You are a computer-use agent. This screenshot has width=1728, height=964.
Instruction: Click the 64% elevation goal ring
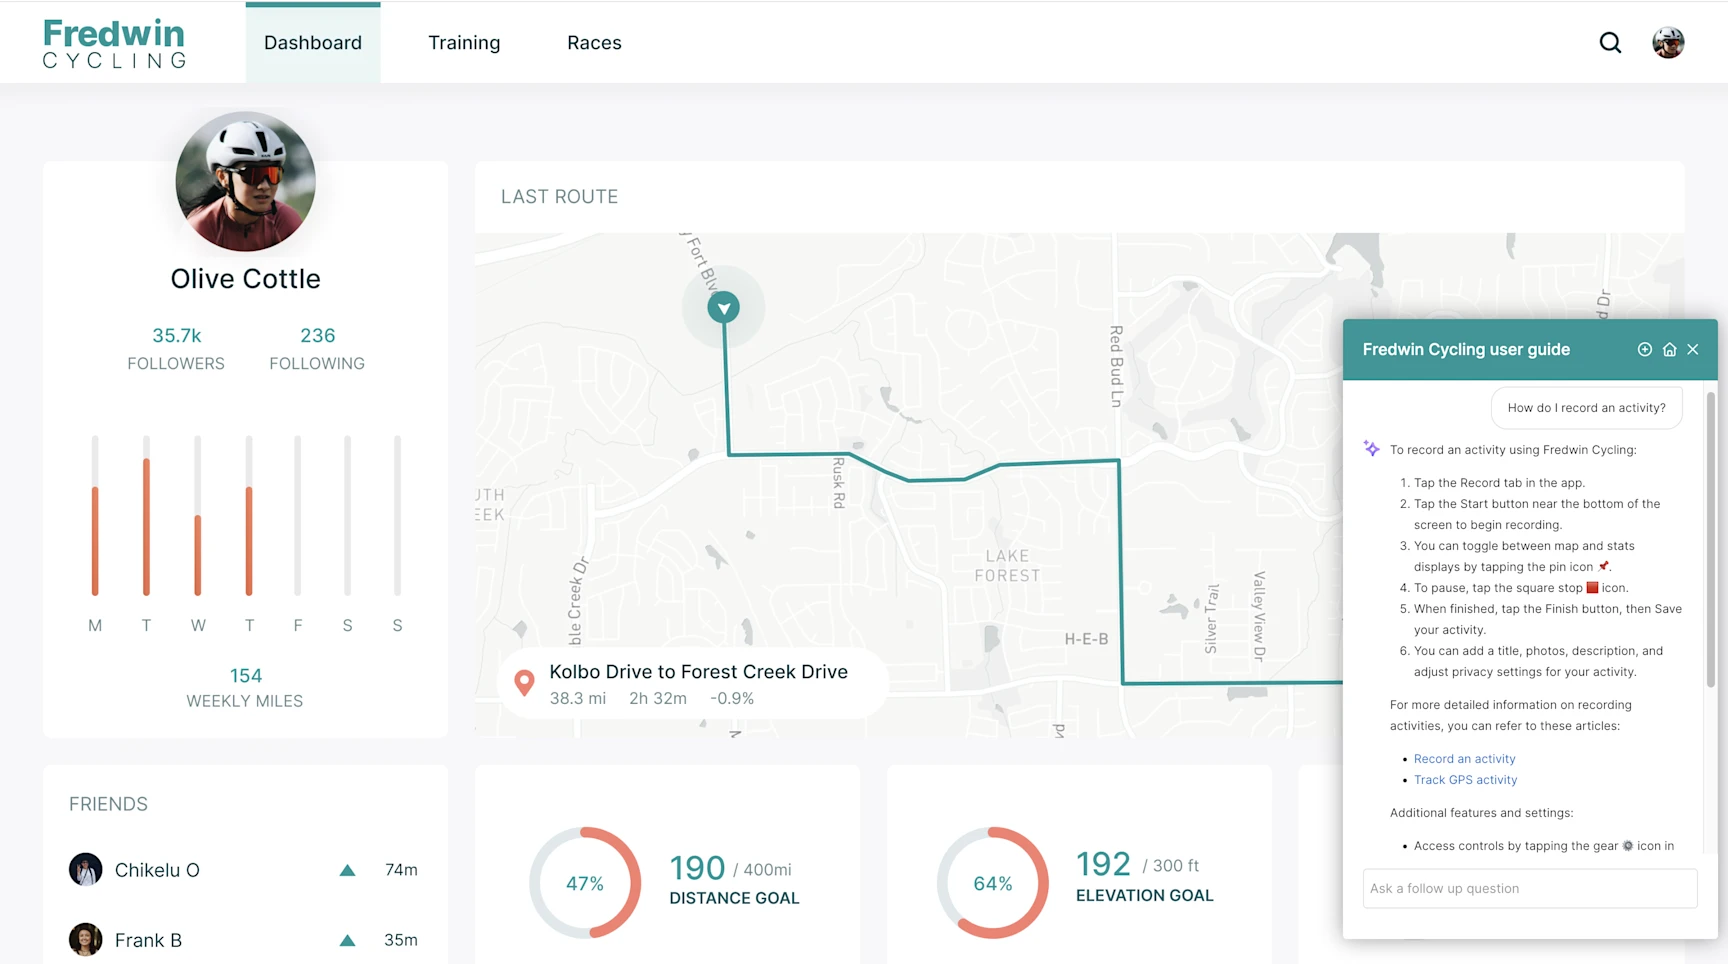point(993,883)
